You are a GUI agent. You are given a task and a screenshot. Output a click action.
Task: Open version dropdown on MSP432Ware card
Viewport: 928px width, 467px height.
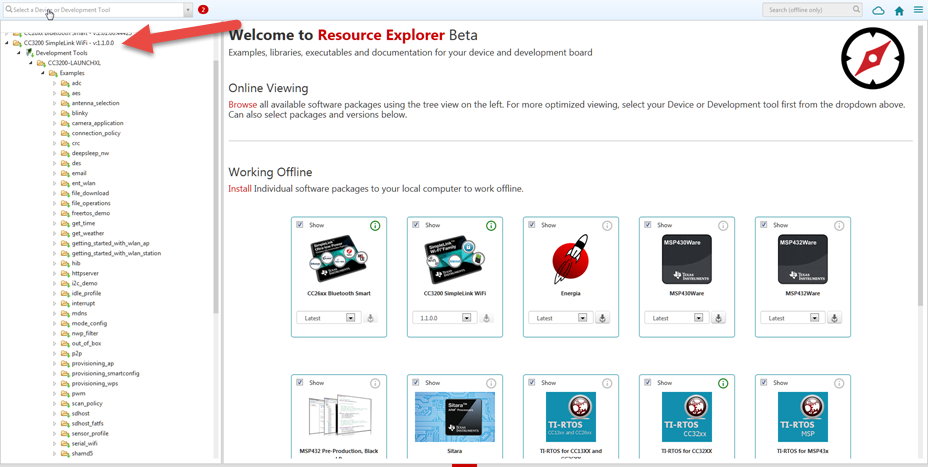click(x=814, y=318)
